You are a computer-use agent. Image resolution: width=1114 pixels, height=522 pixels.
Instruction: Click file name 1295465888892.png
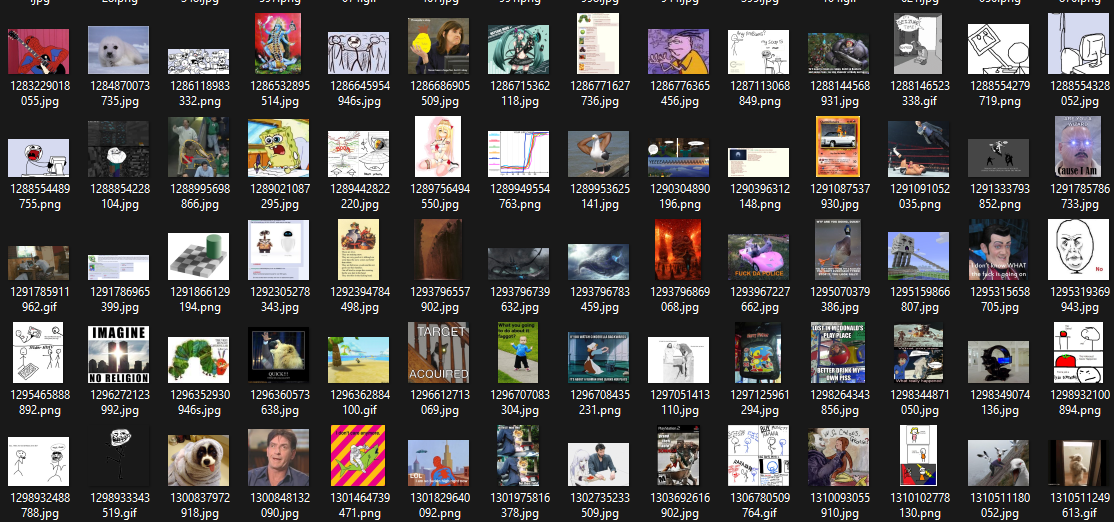38,403
